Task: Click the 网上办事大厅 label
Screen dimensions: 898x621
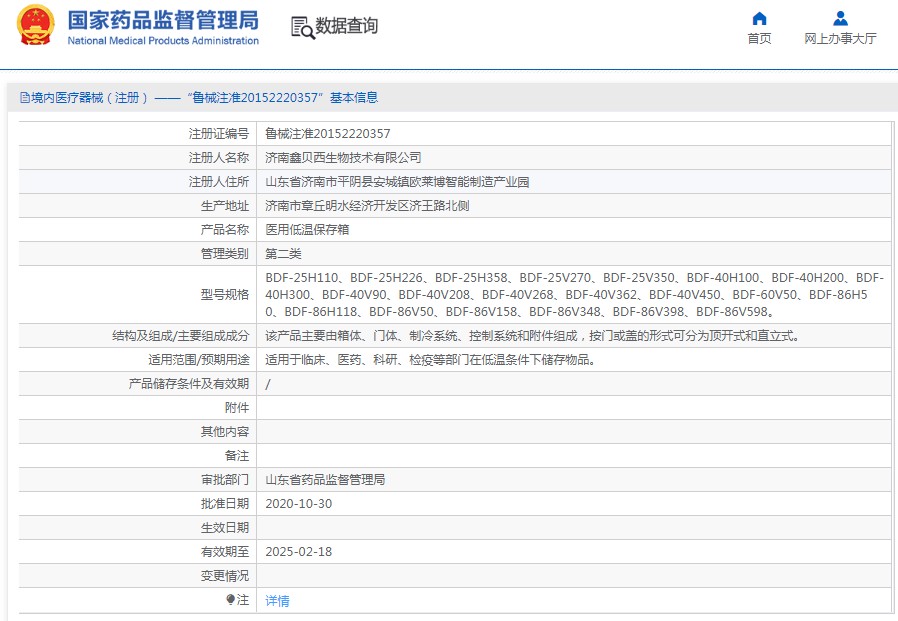Action: tap(840, 38)
